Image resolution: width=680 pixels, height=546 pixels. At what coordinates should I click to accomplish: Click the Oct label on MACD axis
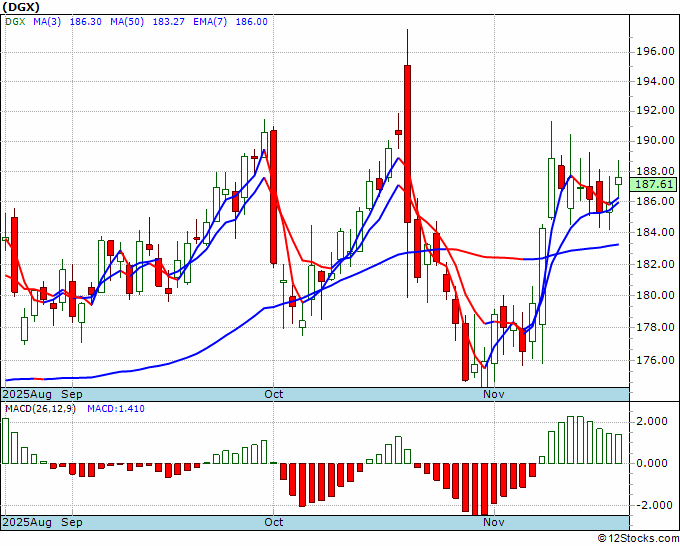[x=274, y=522]
